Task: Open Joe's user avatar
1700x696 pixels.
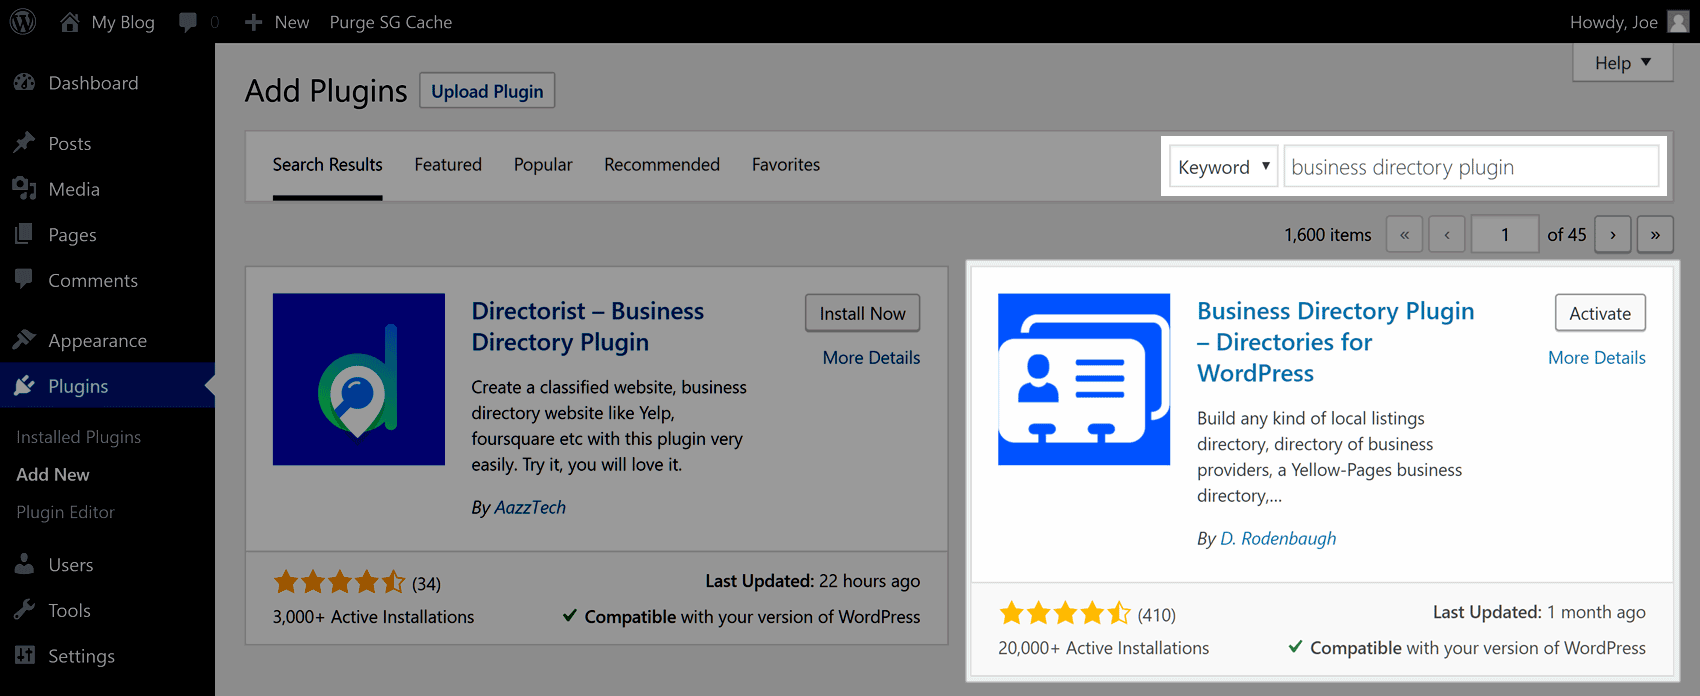Action: [x=1679, y=22]
